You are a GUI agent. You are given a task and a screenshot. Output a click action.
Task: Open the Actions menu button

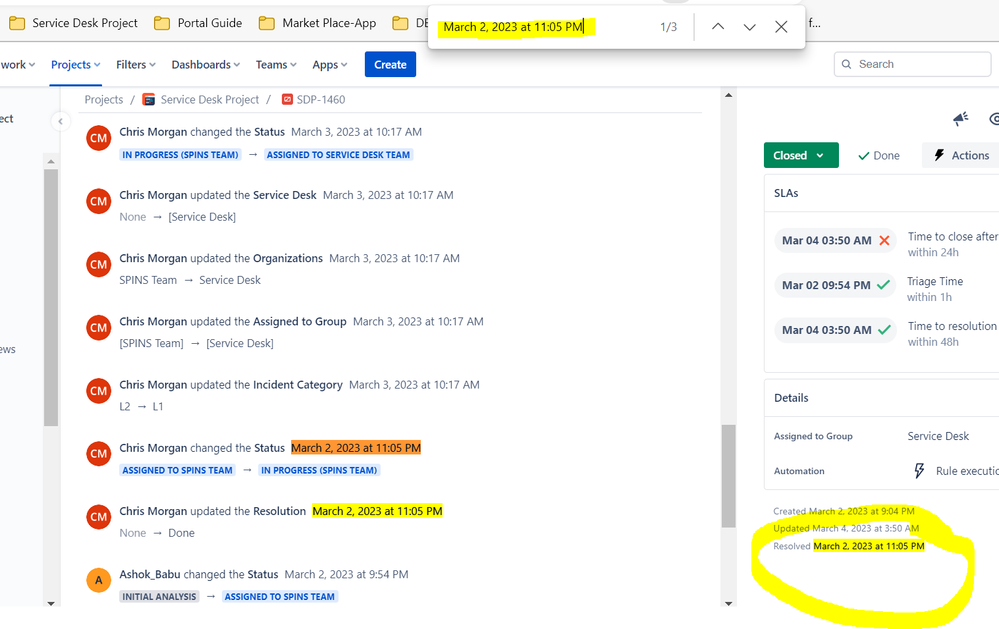961,155
